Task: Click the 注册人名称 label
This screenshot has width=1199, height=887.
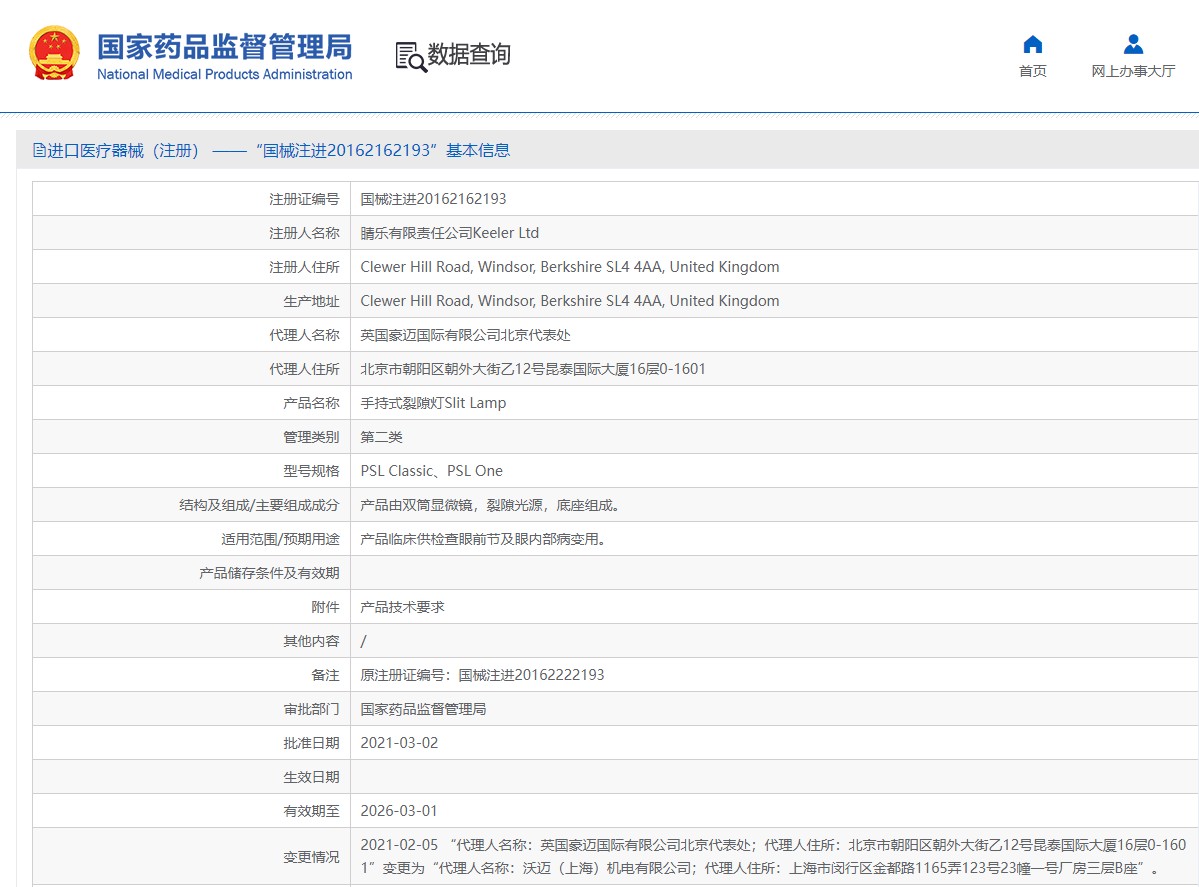Action: (x=304, y=233)
